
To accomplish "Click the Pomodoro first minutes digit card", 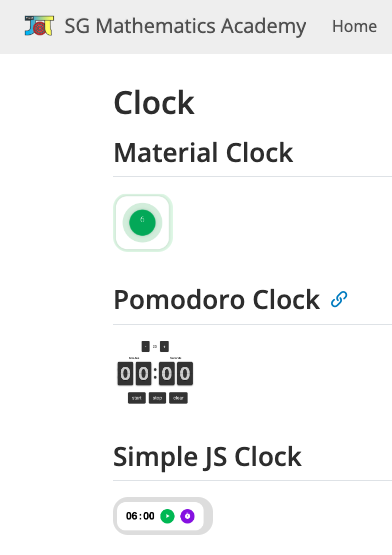I will coord(125,373).
